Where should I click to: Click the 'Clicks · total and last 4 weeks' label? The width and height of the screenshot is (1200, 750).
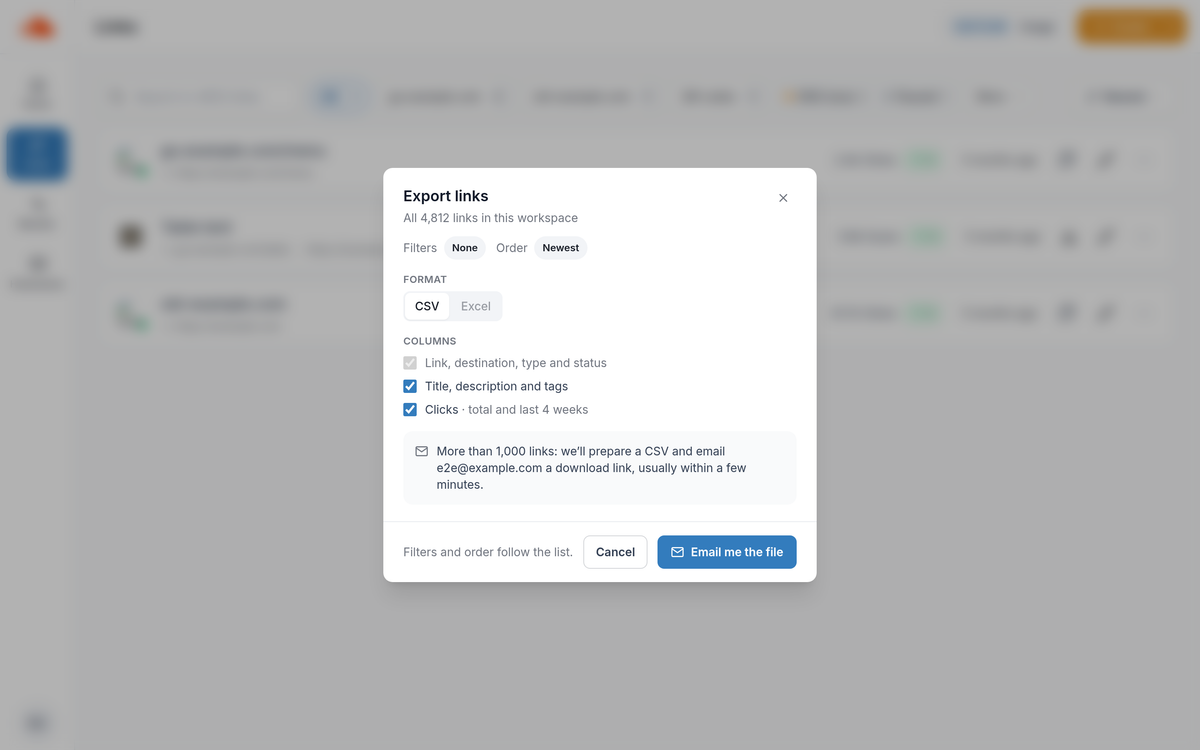coord(506,409)
